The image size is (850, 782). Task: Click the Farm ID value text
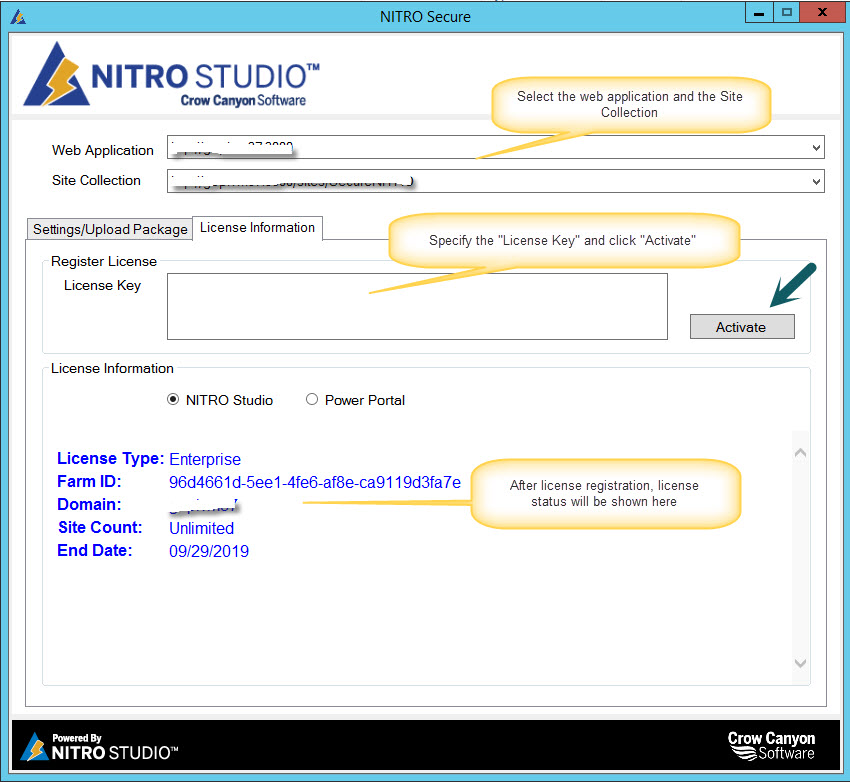[x=313, y=482]
